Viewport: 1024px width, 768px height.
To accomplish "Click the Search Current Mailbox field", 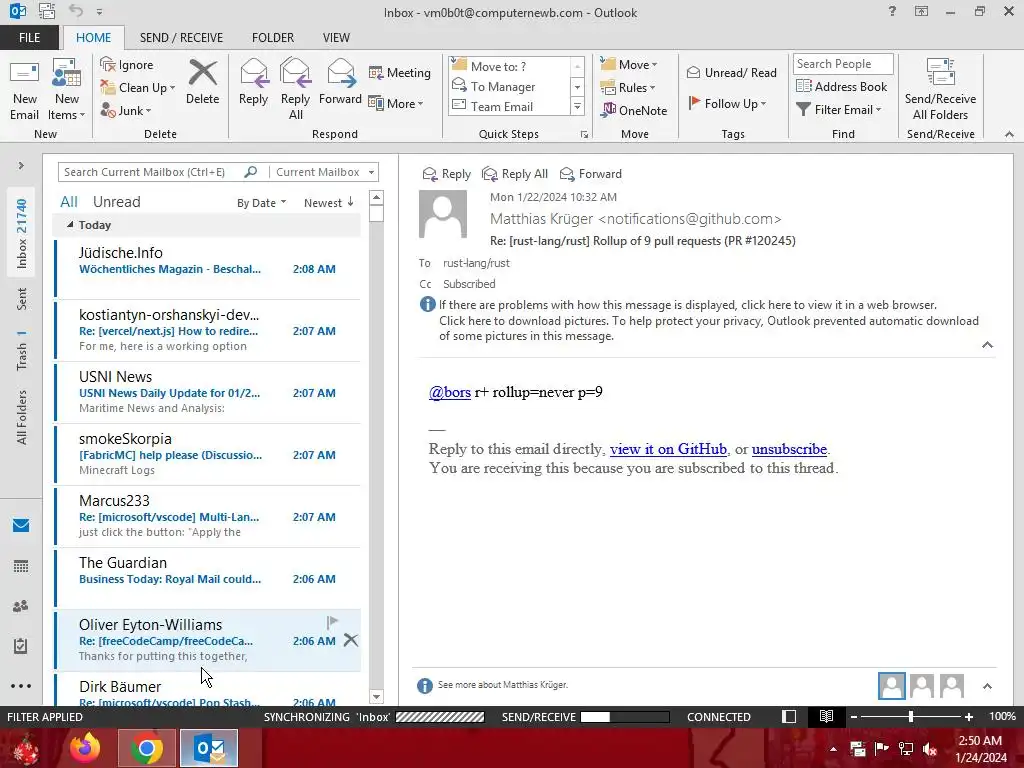I will 153,172.
